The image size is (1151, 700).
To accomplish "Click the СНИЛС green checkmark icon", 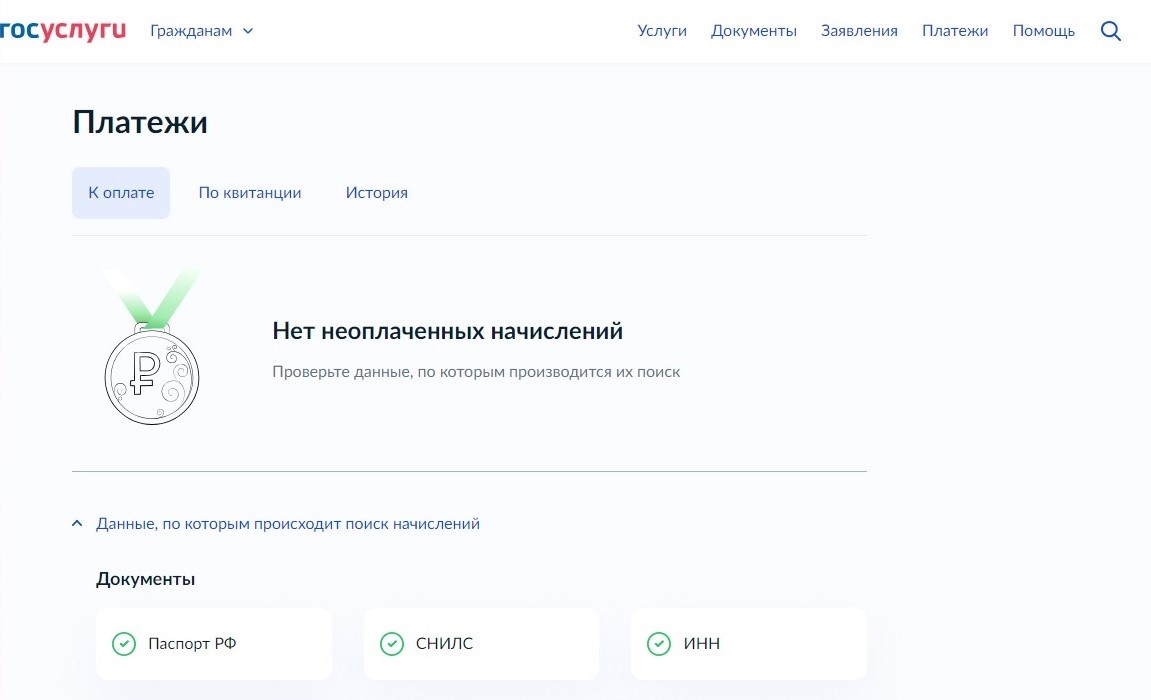I will (x=392, y=644).
